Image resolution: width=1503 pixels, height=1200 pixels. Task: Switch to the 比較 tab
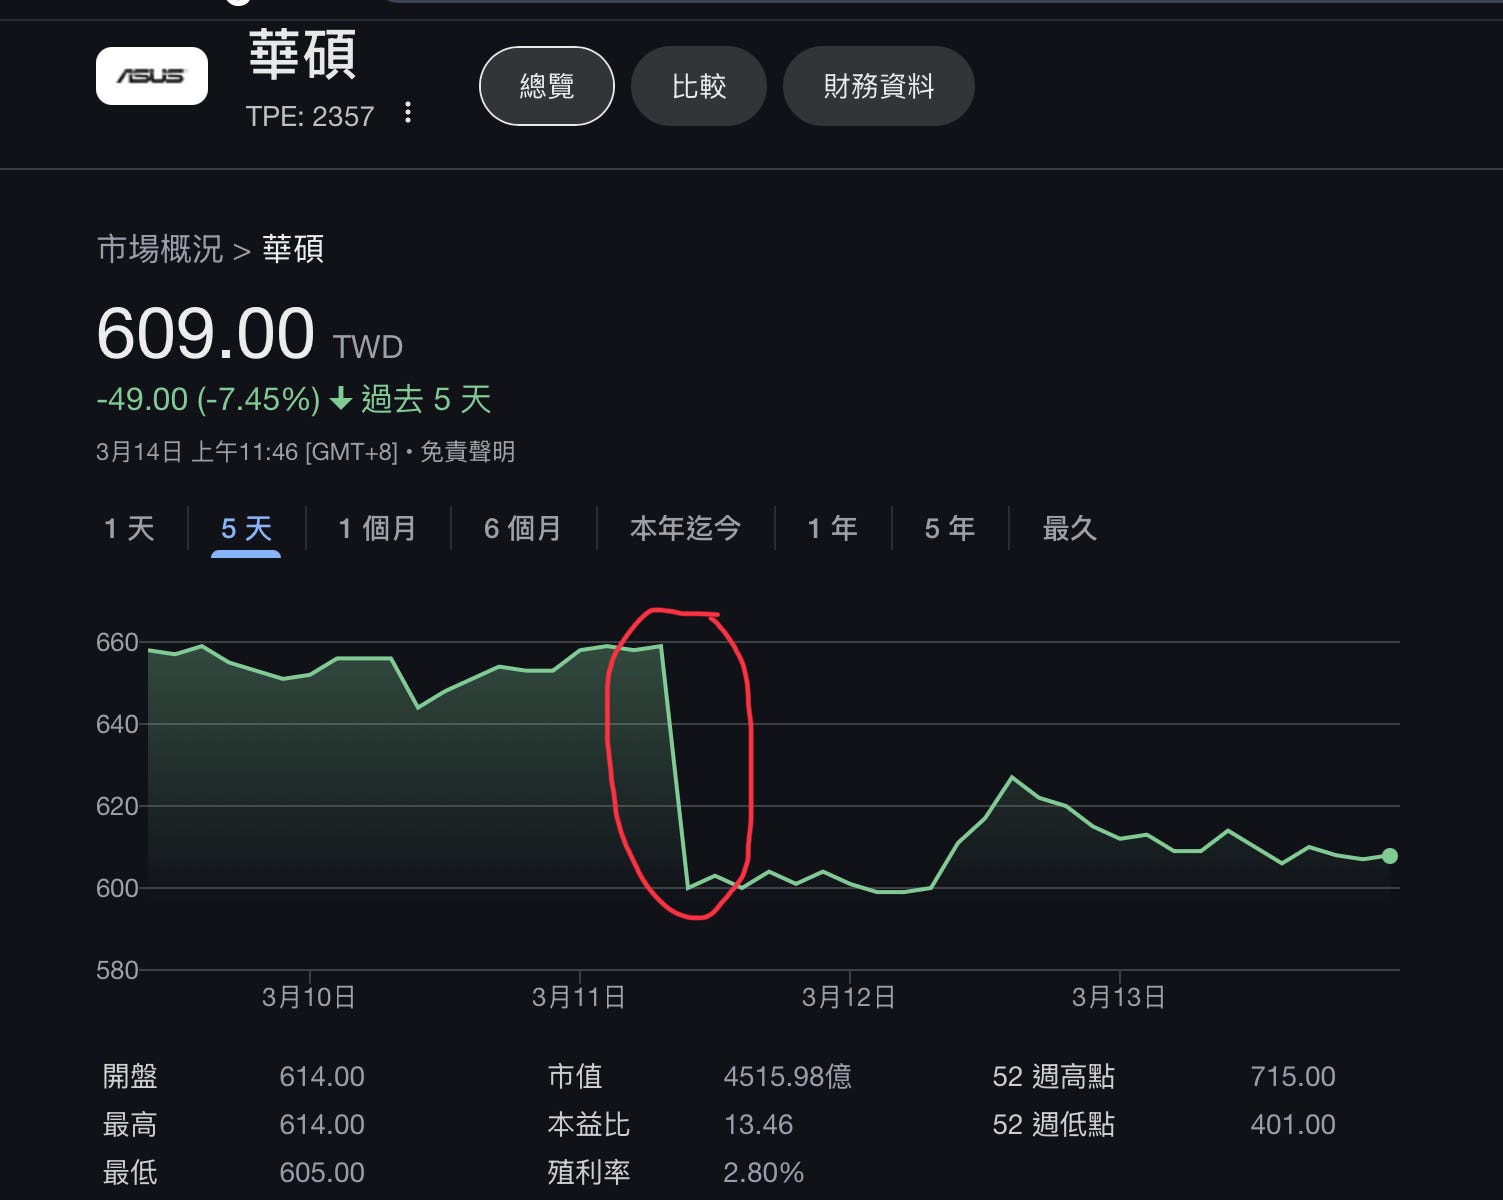click(699, 86)
